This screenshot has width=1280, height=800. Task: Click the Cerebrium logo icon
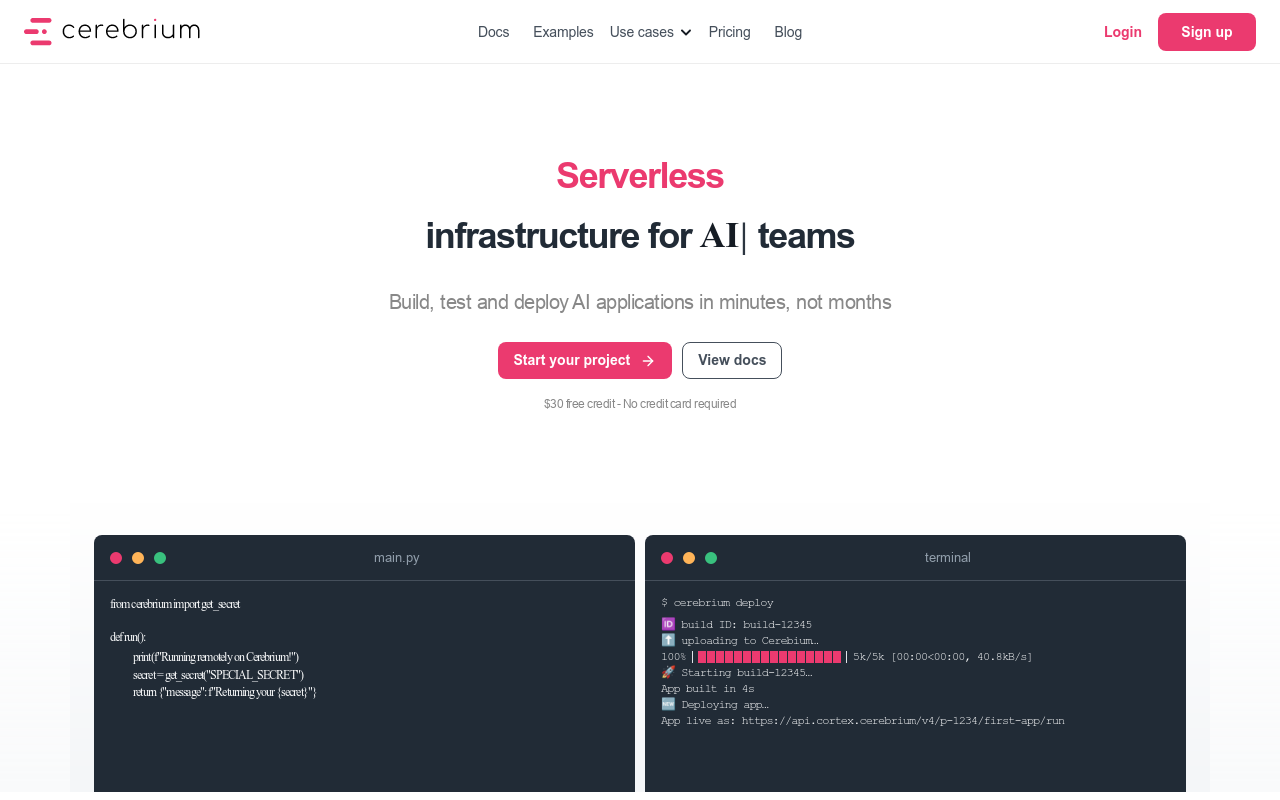38,31
